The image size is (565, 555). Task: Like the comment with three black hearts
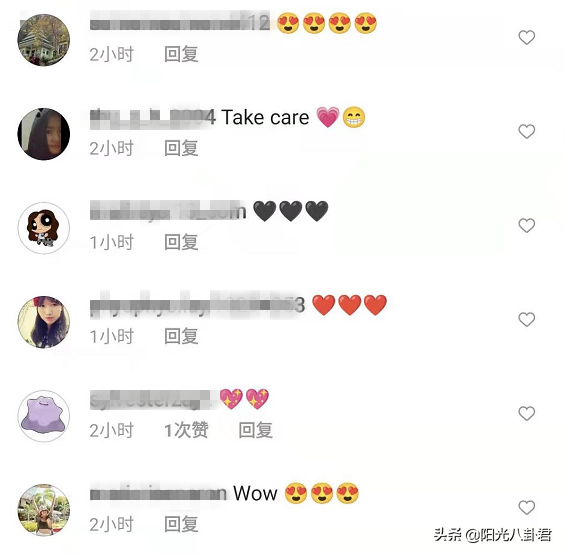point(526,226)
